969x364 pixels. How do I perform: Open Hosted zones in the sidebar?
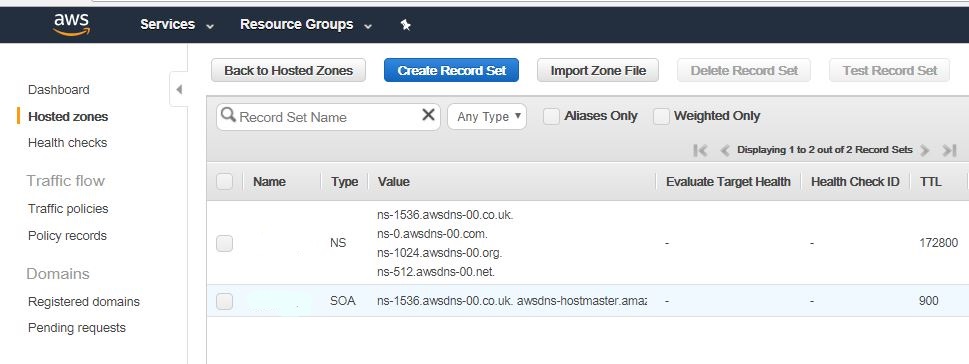(x=68, y=116)
